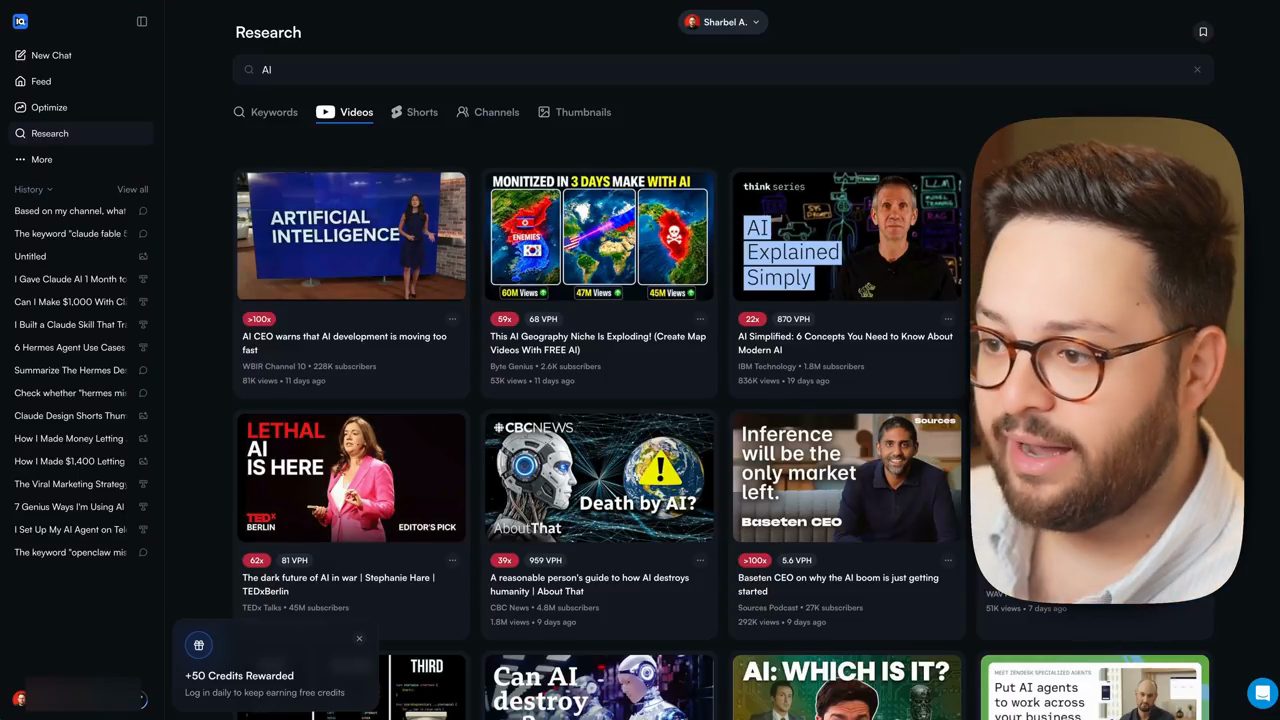Click the IQ logo icon

20,21
